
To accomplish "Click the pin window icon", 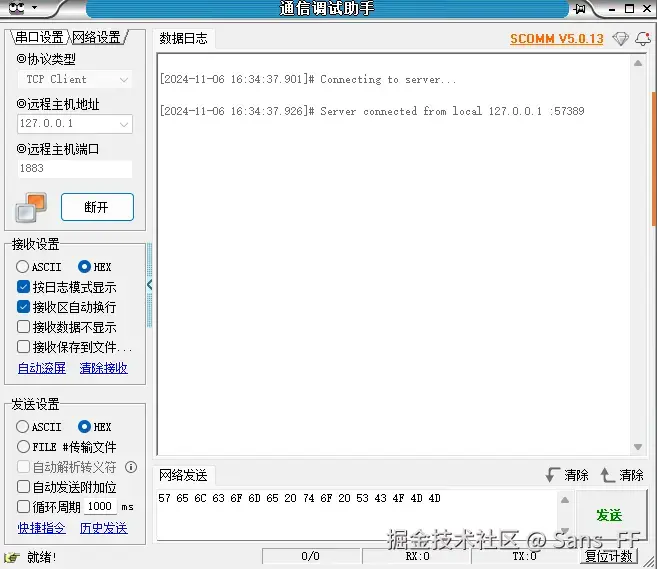I will click(x=579, y=8).
